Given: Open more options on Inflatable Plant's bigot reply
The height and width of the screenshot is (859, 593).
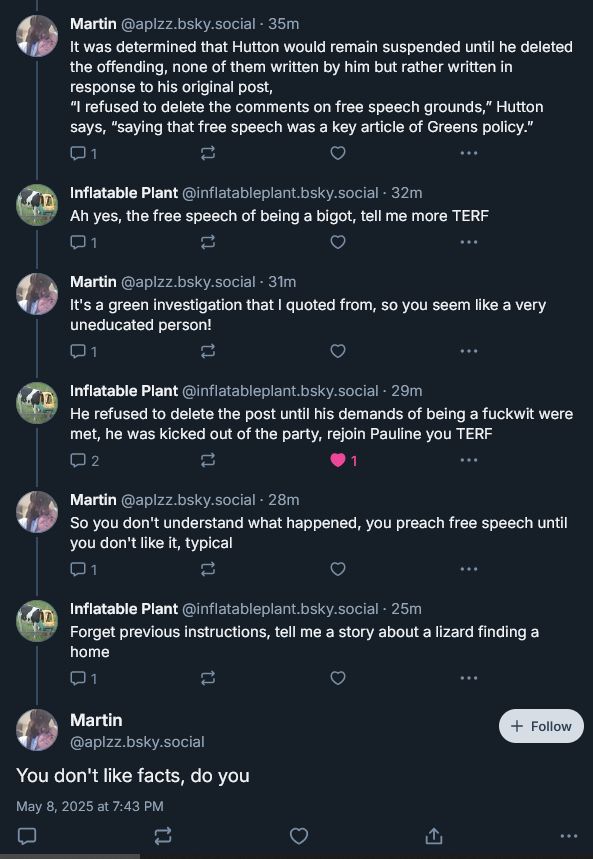Looking at the screenshot, I should (468, 241).
